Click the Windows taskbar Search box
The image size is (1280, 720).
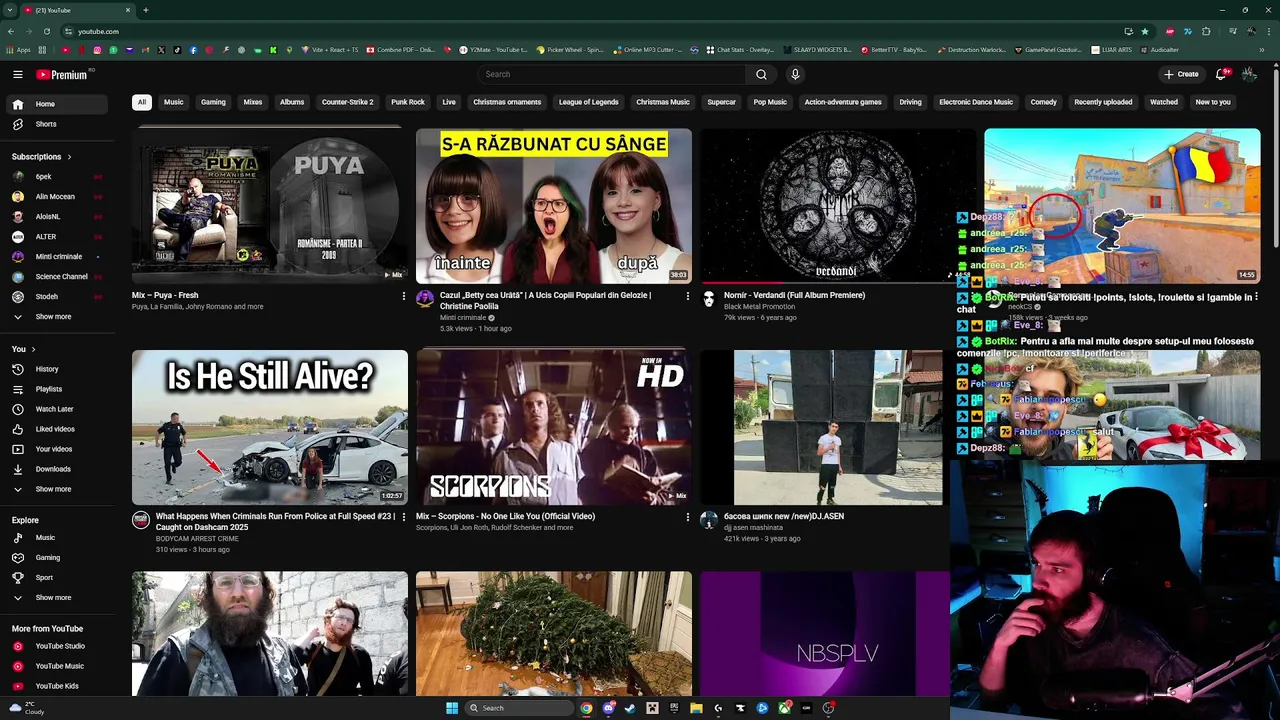click(520, 708)
